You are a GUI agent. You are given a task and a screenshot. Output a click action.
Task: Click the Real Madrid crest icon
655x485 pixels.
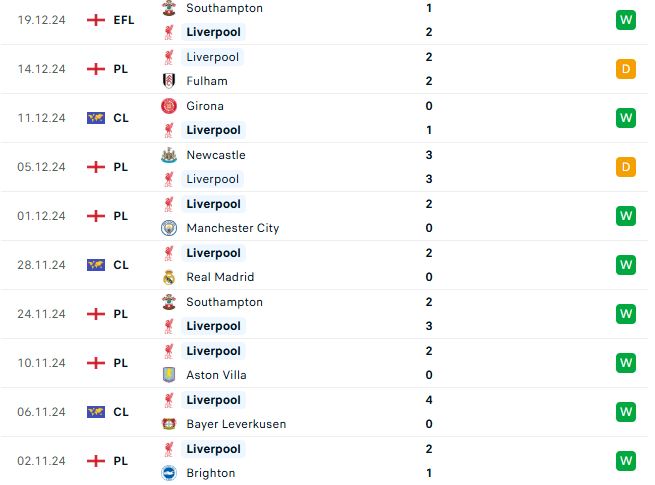(169, 277)
